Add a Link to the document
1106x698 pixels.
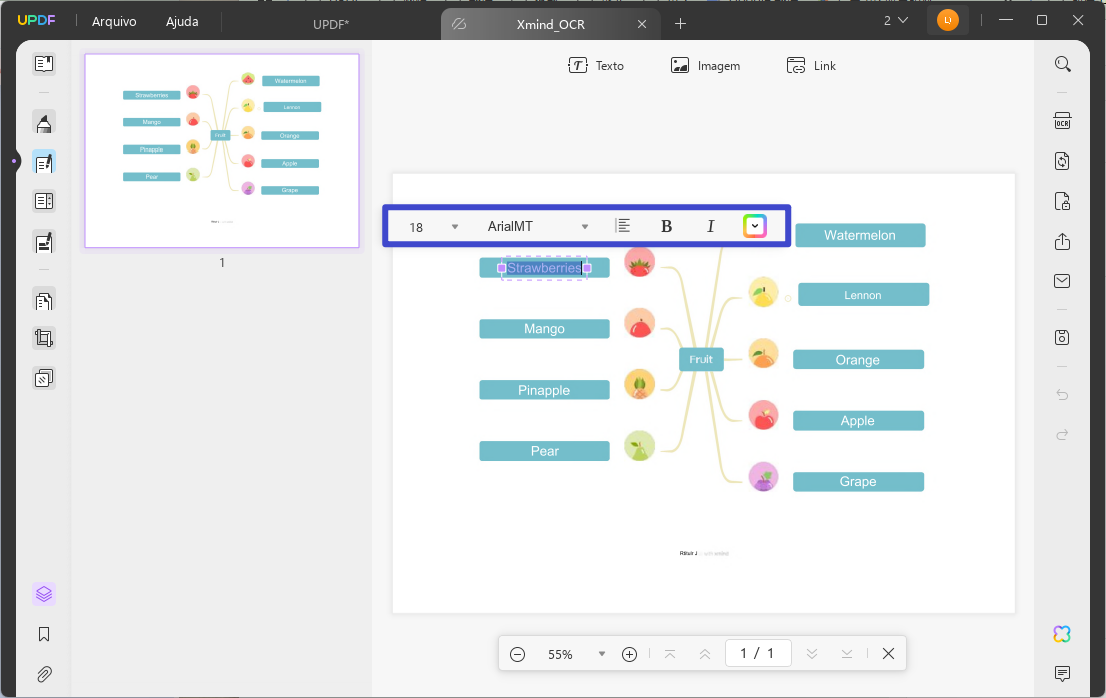(x=811, y=65)
